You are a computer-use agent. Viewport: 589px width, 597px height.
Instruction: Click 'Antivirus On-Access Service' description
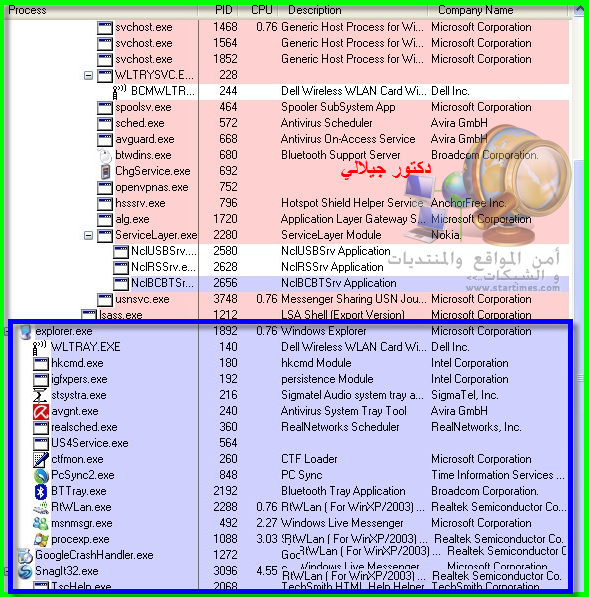point(348,139)
